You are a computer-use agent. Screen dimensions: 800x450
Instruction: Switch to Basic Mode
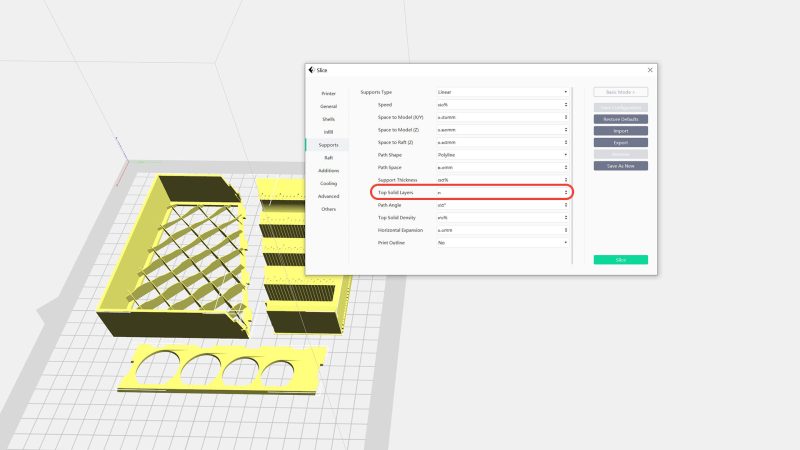(x=620, y=92)
